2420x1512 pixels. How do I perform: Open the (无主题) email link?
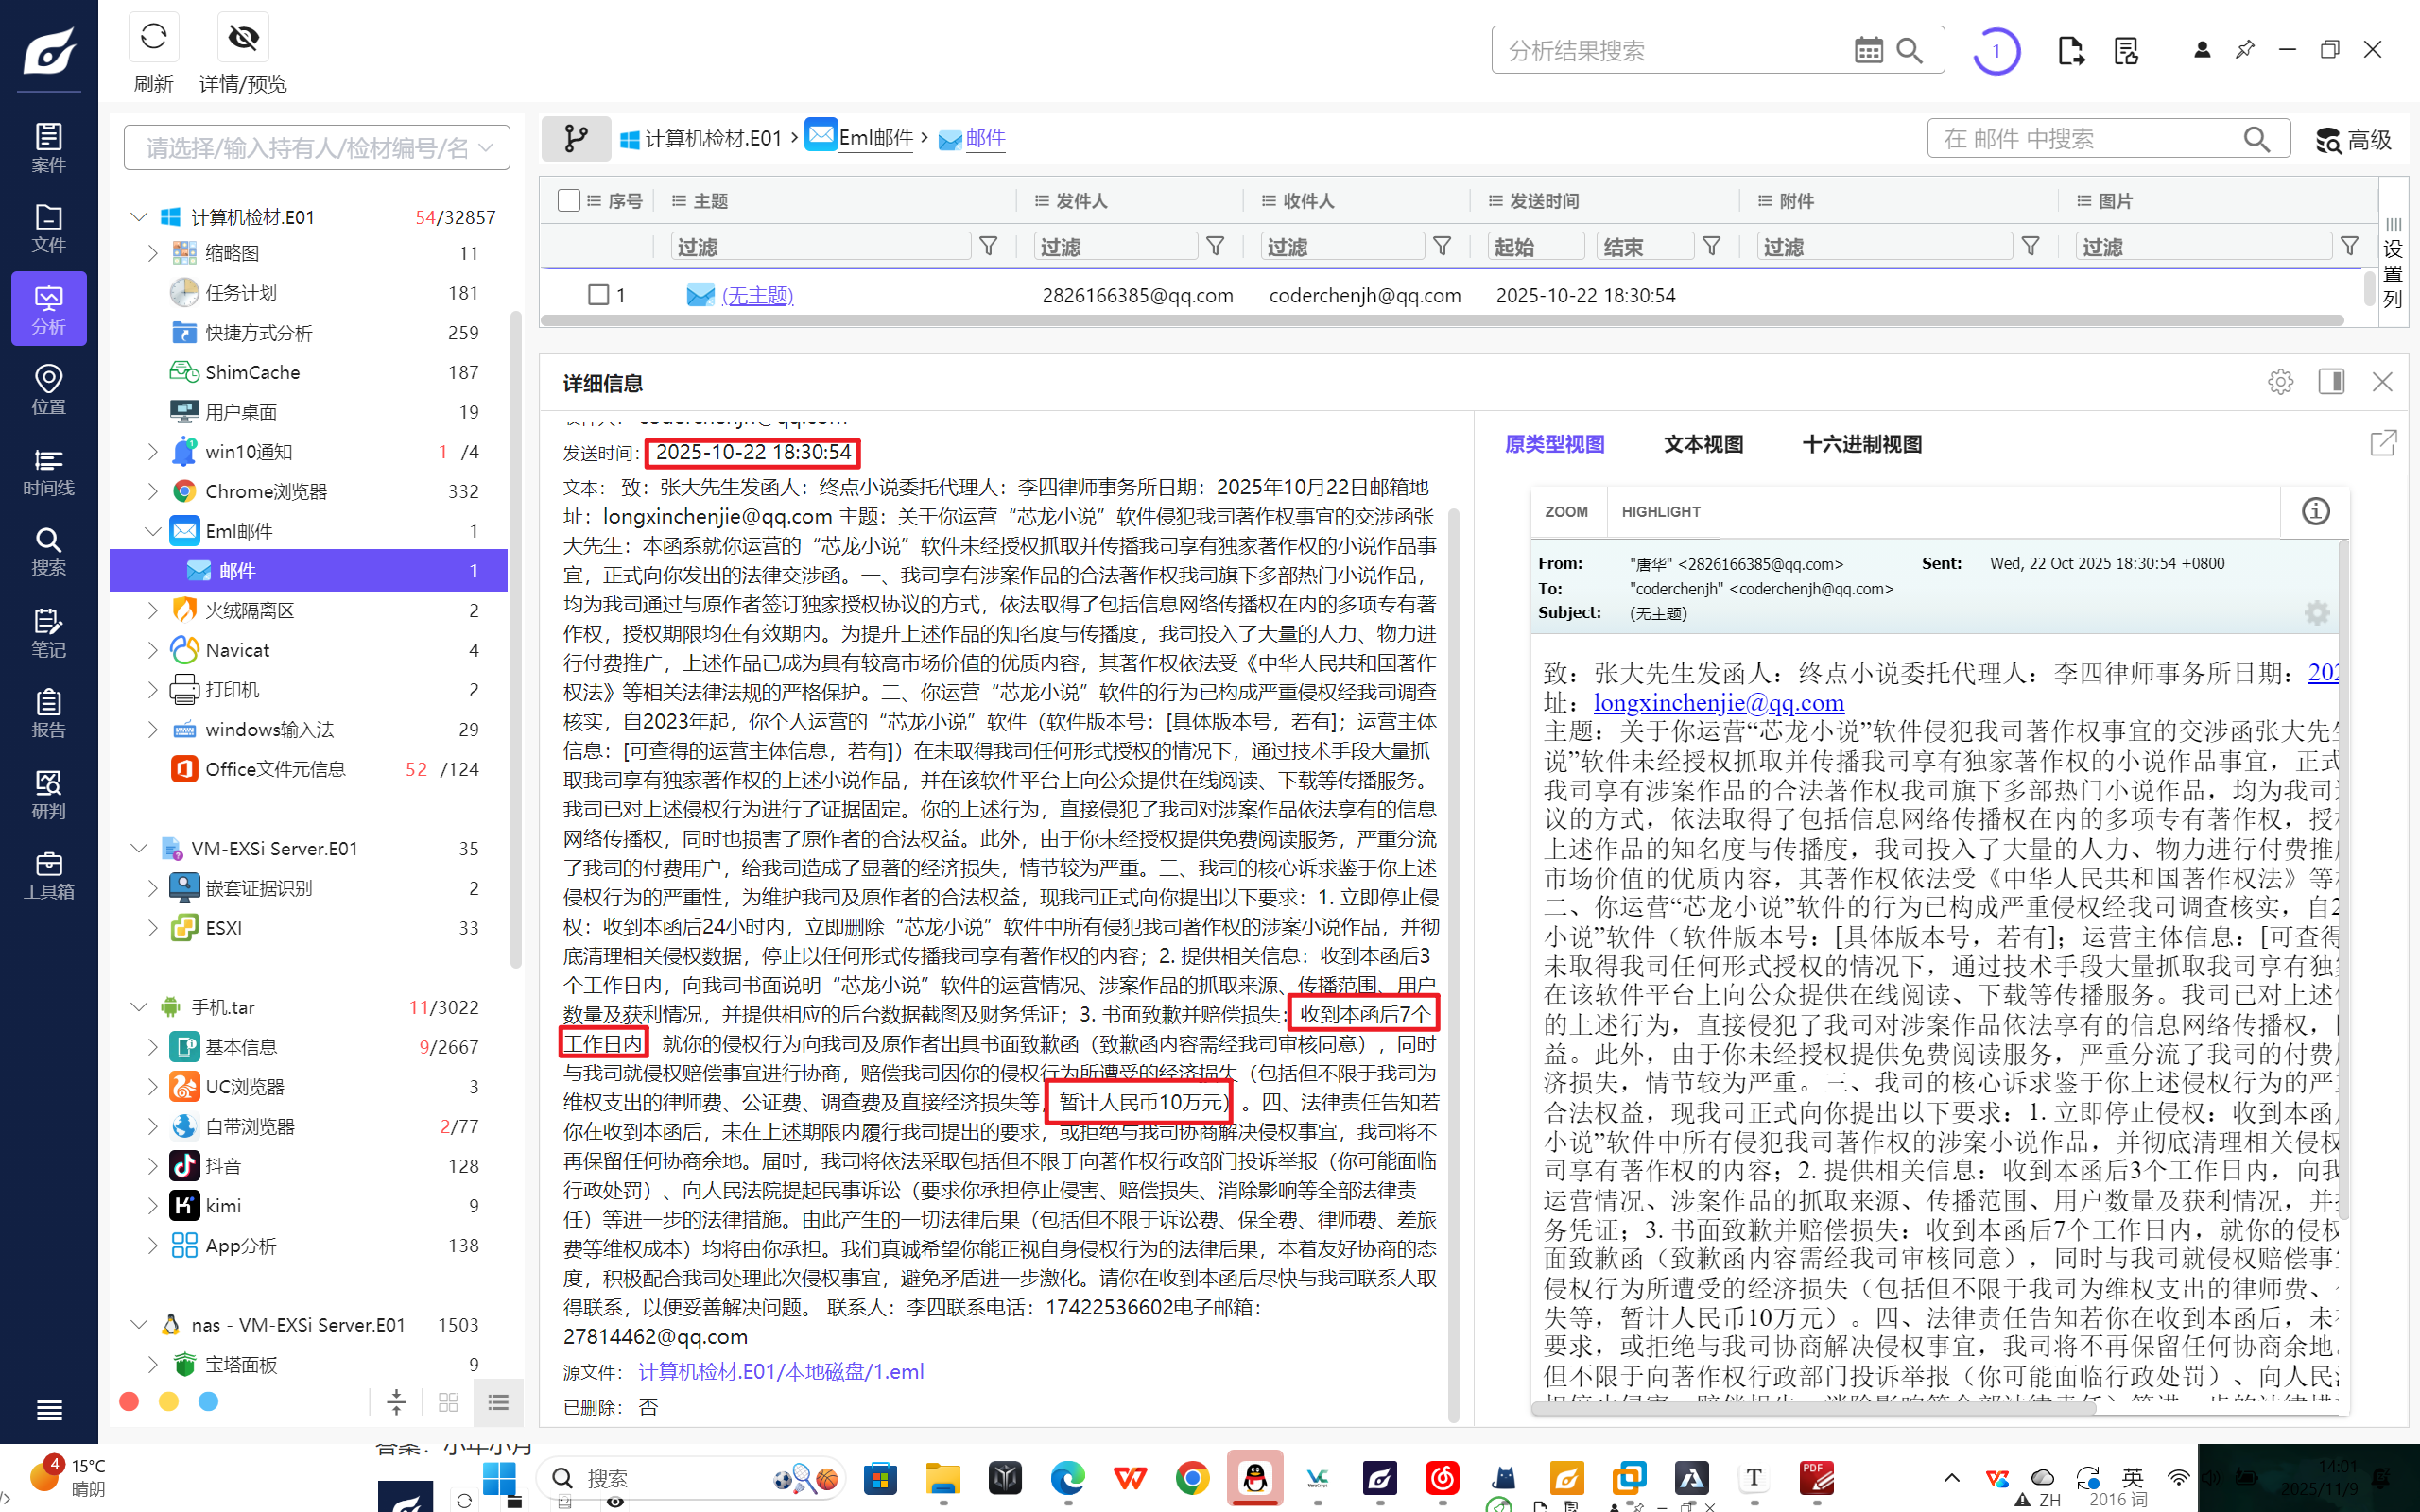click(x=757, y=295)
